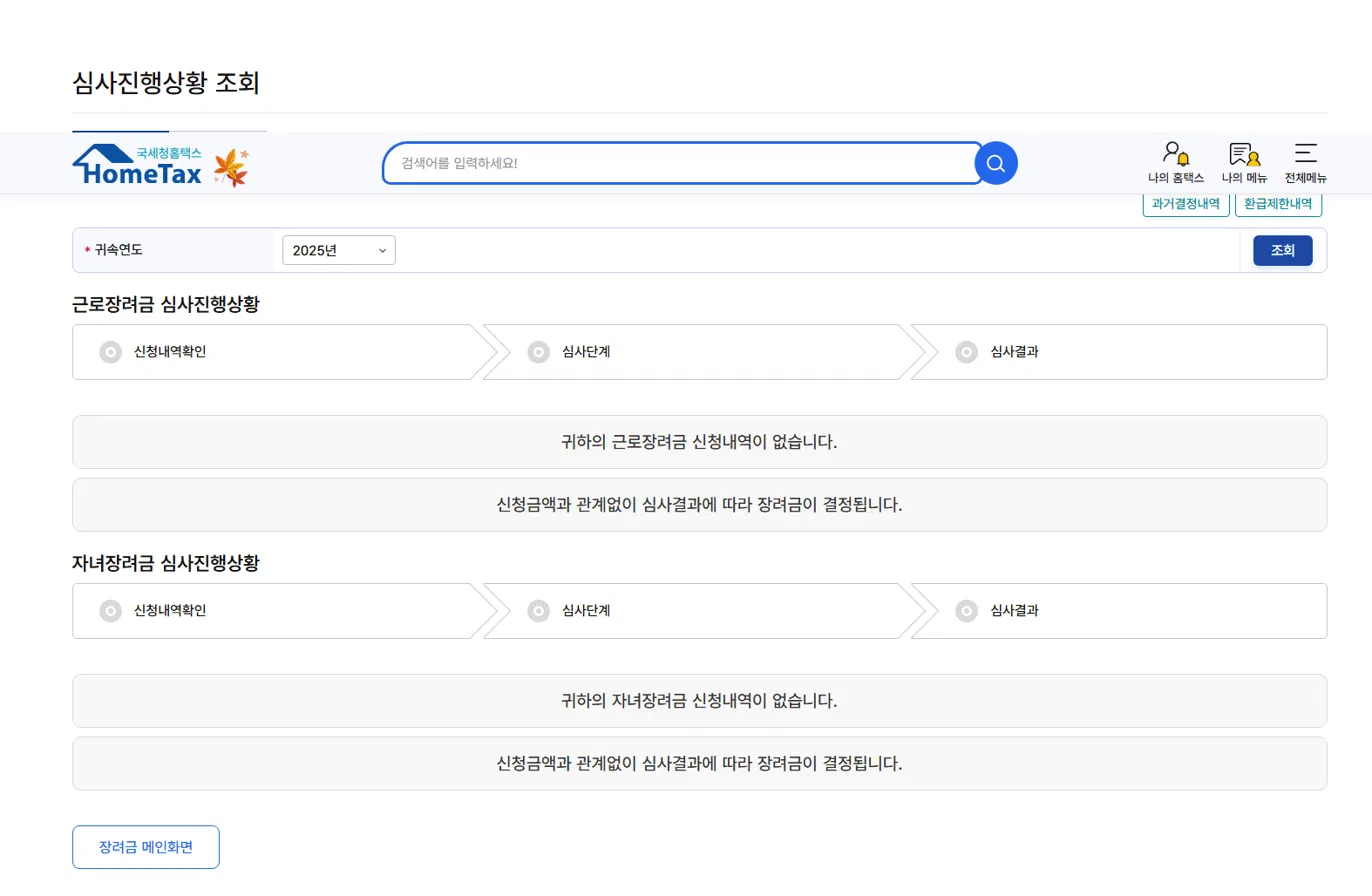Click the 귀하의 근로장려금 신청내역이 없습니다 message

700,442
